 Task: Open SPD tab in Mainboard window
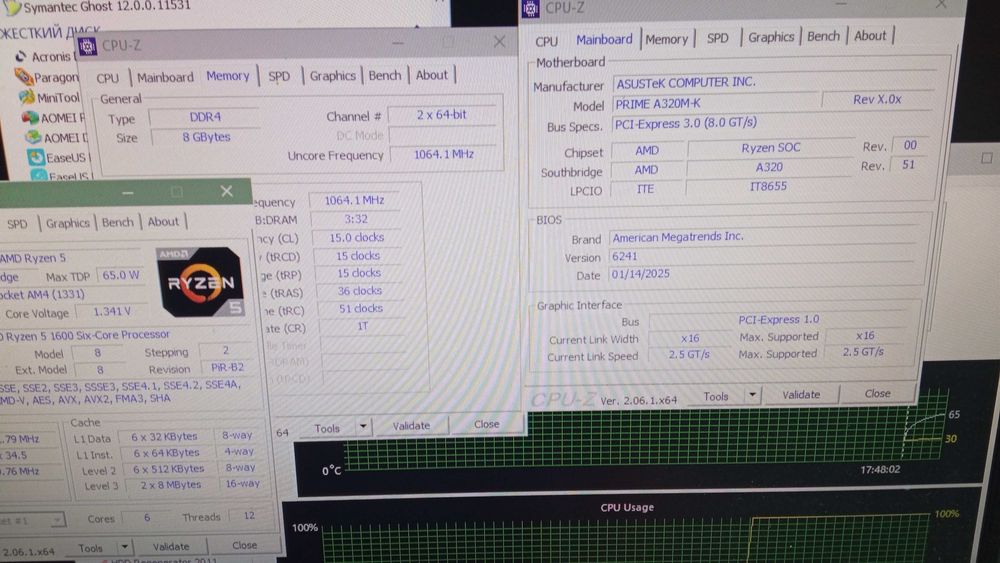tap(717, 38)
